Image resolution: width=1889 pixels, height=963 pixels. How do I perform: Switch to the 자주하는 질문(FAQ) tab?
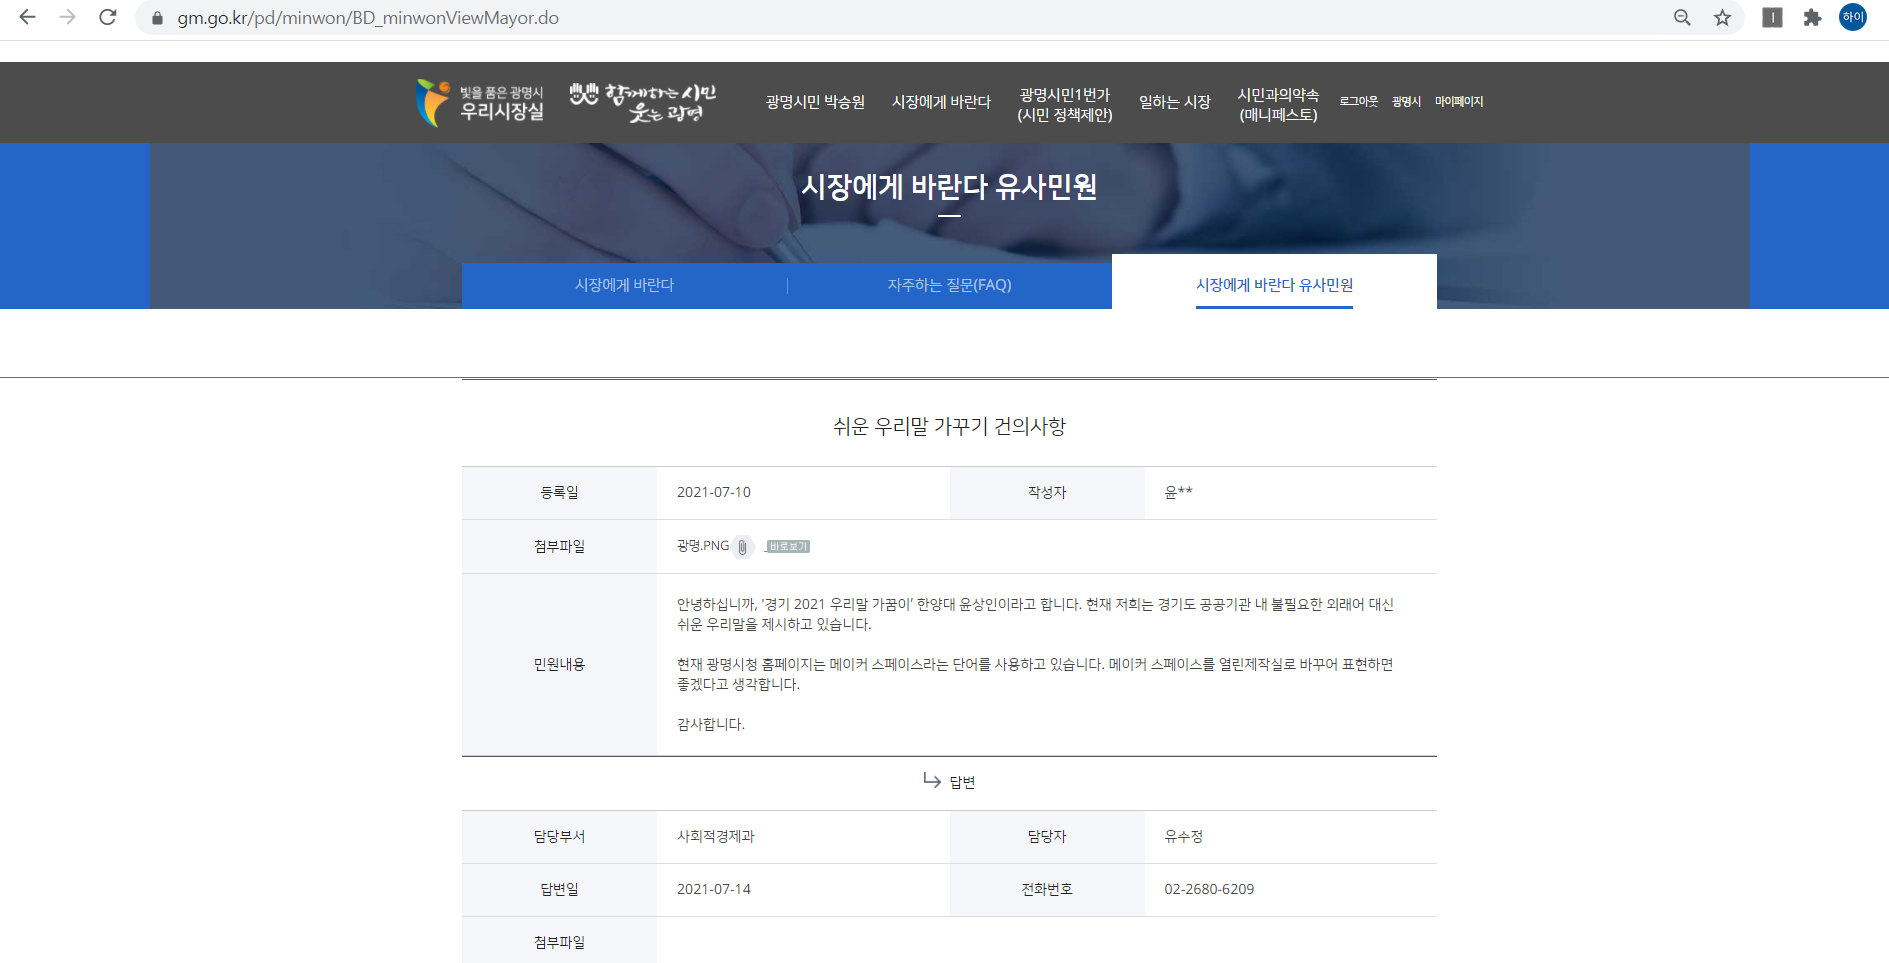pos(949,285)
